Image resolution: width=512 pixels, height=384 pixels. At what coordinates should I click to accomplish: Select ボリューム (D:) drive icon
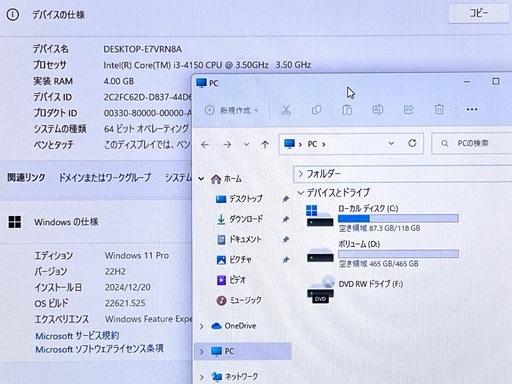(x=320, y=255)
